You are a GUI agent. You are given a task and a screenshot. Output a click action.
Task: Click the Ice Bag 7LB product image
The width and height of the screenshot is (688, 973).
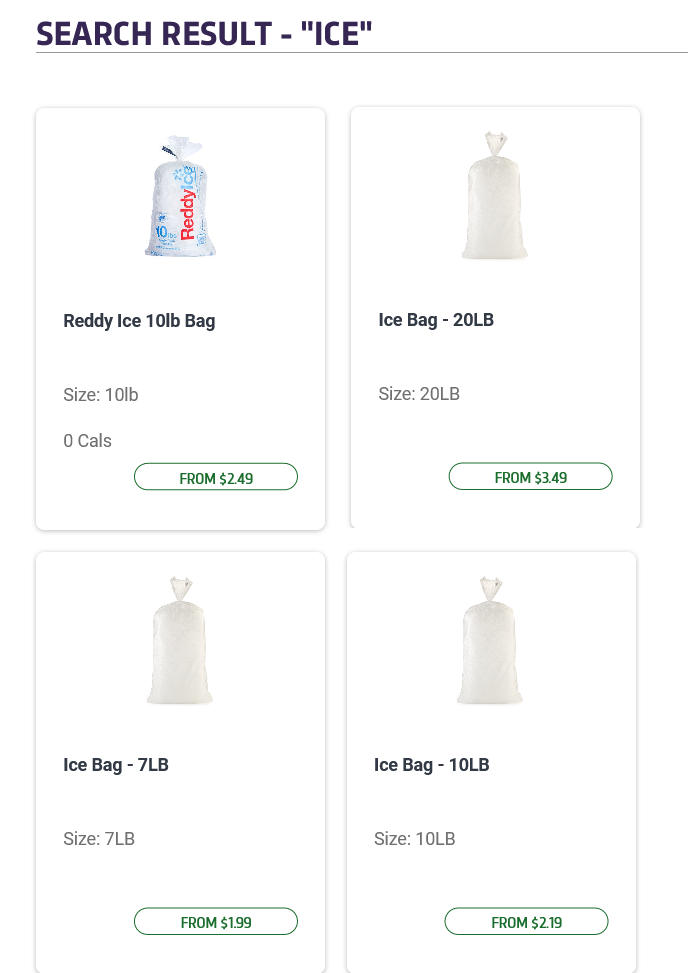[180, 641]
